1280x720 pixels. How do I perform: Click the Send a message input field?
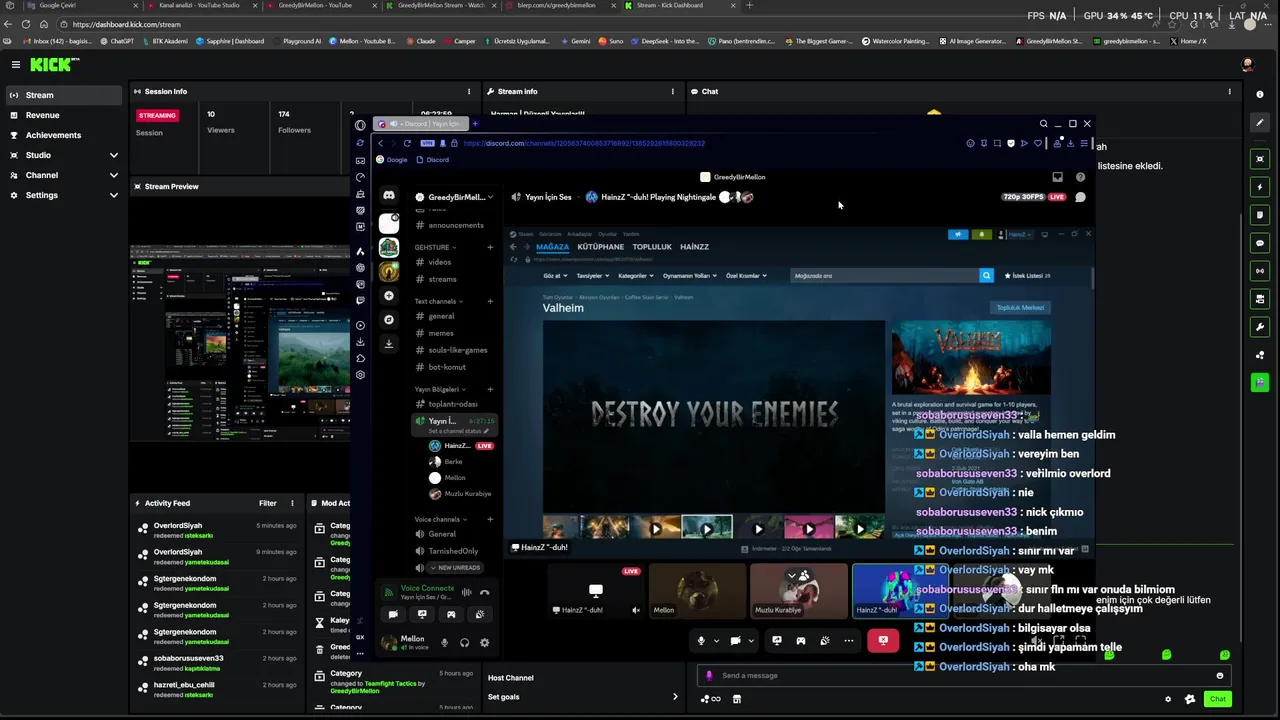tap(965, 675)
